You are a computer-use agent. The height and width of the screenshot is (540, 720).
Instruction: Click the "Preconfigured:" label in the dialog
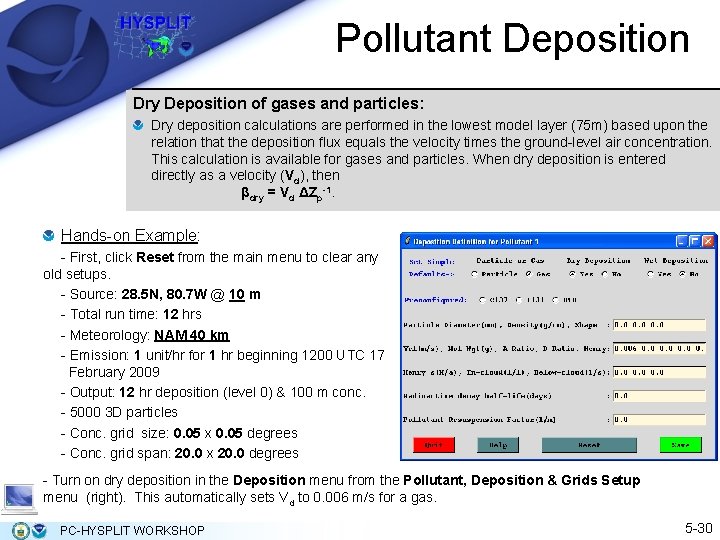click(x=435, y=300)
